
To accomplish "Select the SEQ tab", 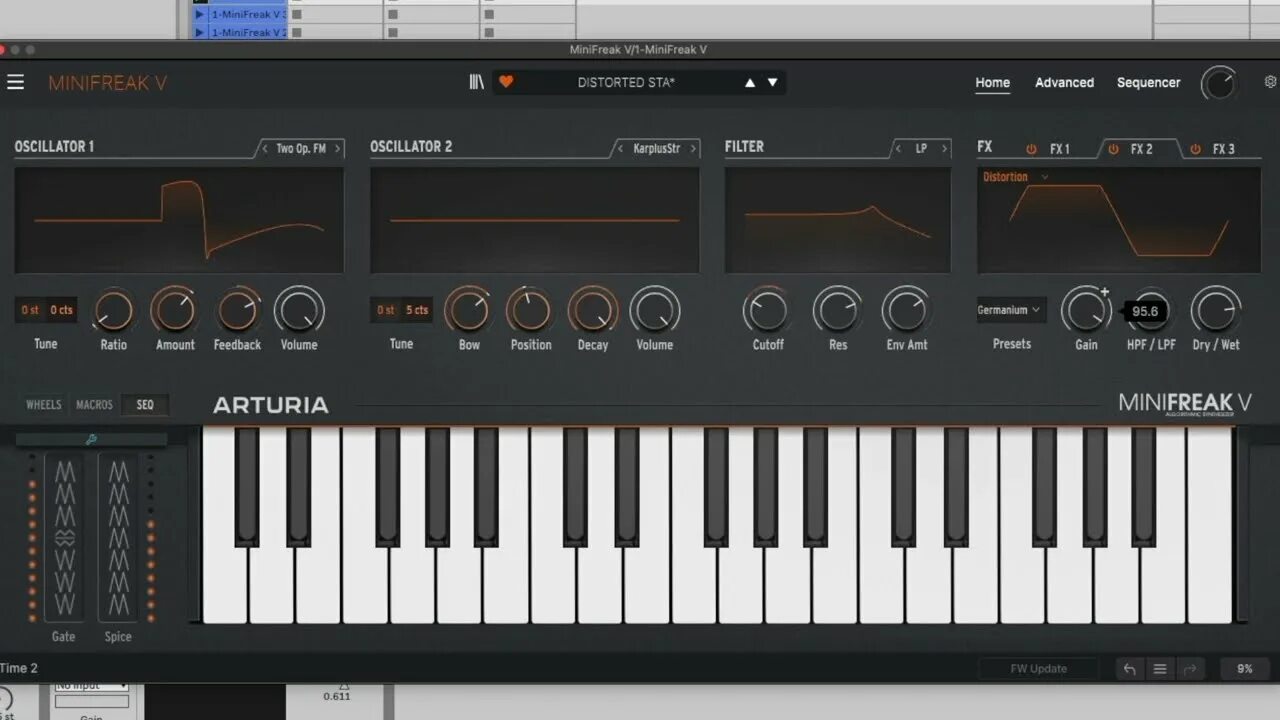I will (x=145, y=405).
